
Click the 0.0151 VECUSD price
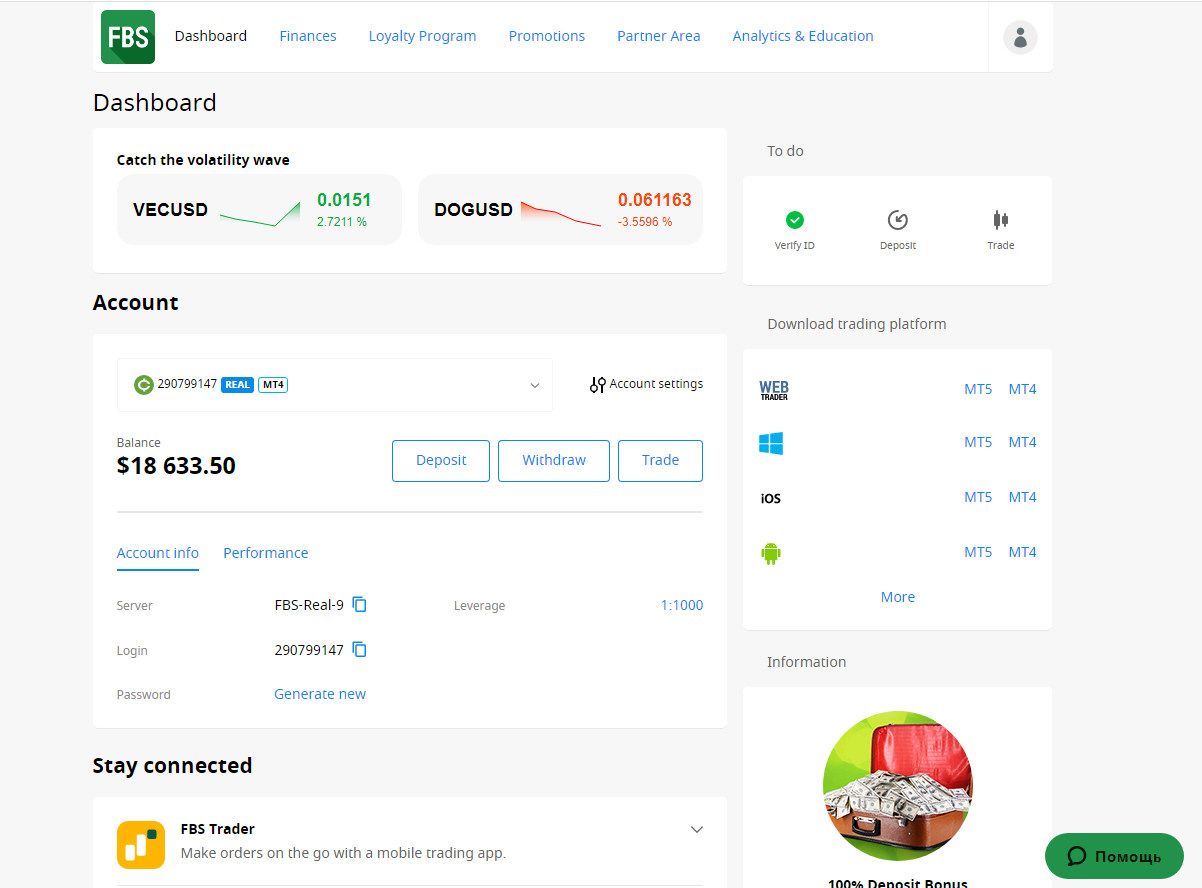tap(344, 200)
